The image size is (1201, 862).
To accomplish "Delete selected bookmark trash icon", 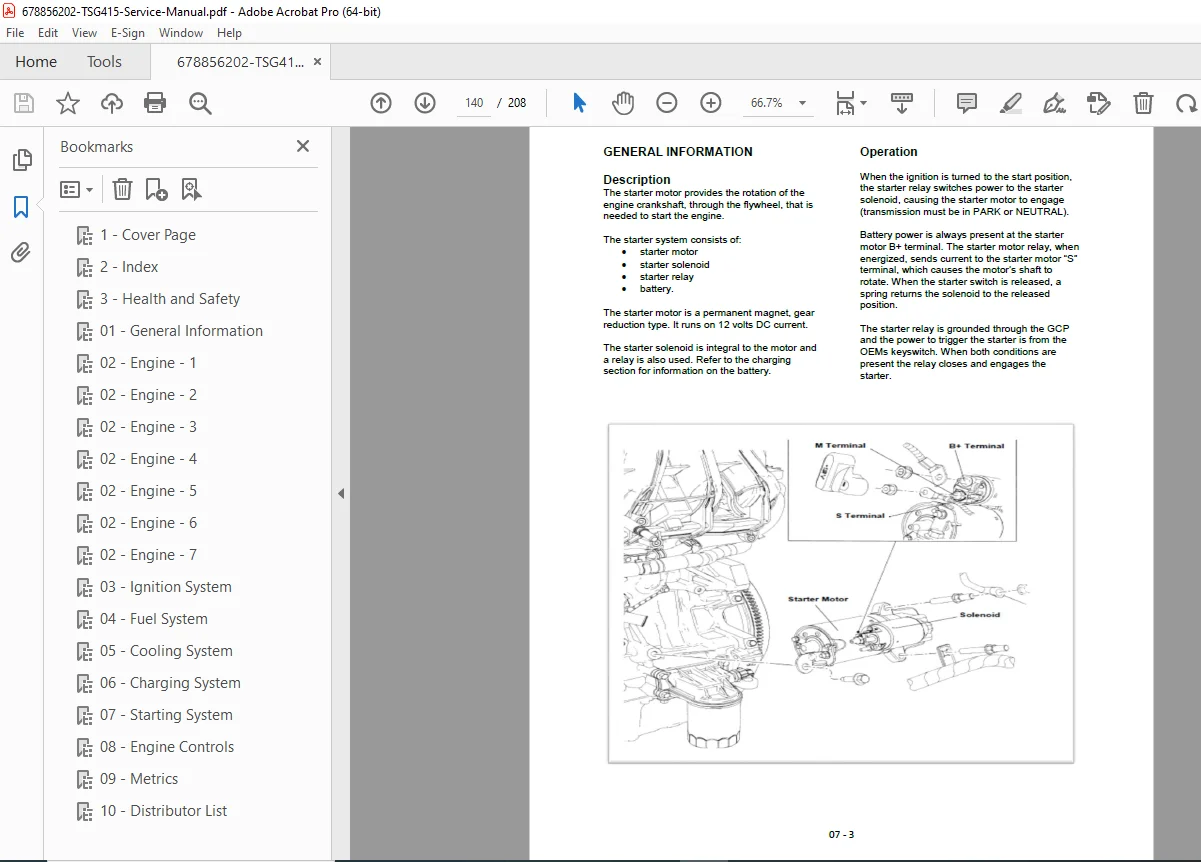I will click(x=122, y=189).
